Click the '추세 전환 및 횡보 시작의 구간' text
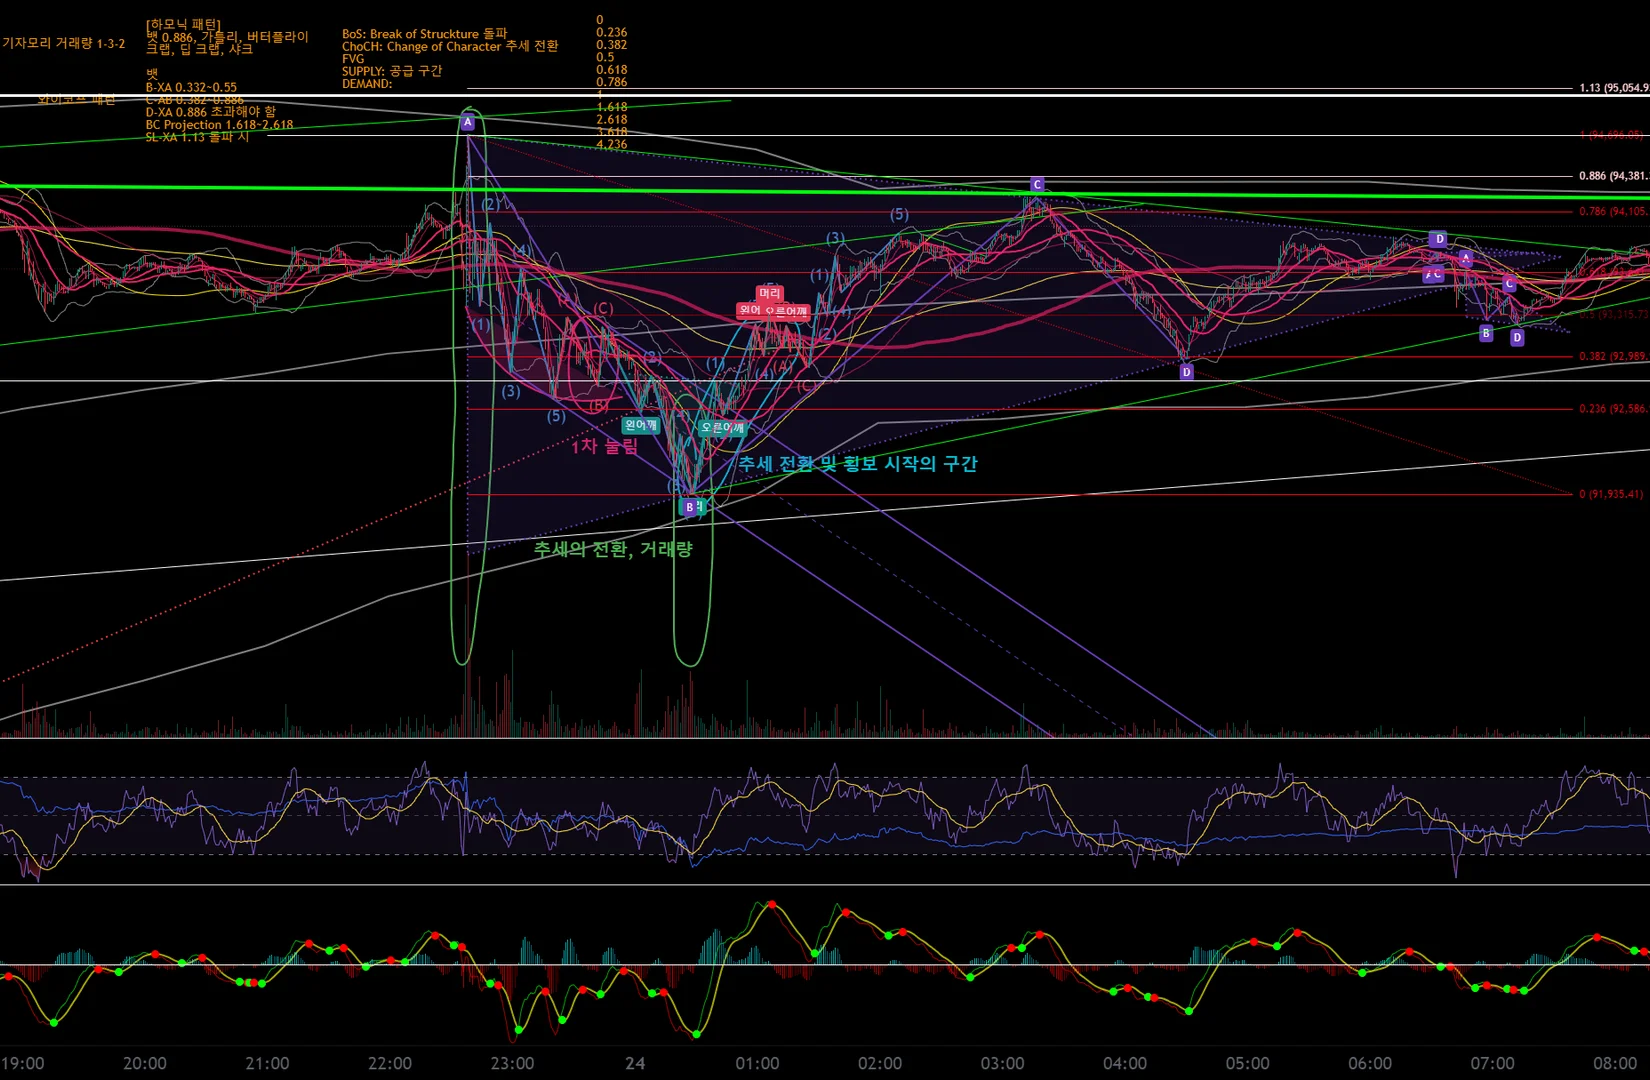The width and height of the screenshot is (1650, 1080). coord(858,463)
